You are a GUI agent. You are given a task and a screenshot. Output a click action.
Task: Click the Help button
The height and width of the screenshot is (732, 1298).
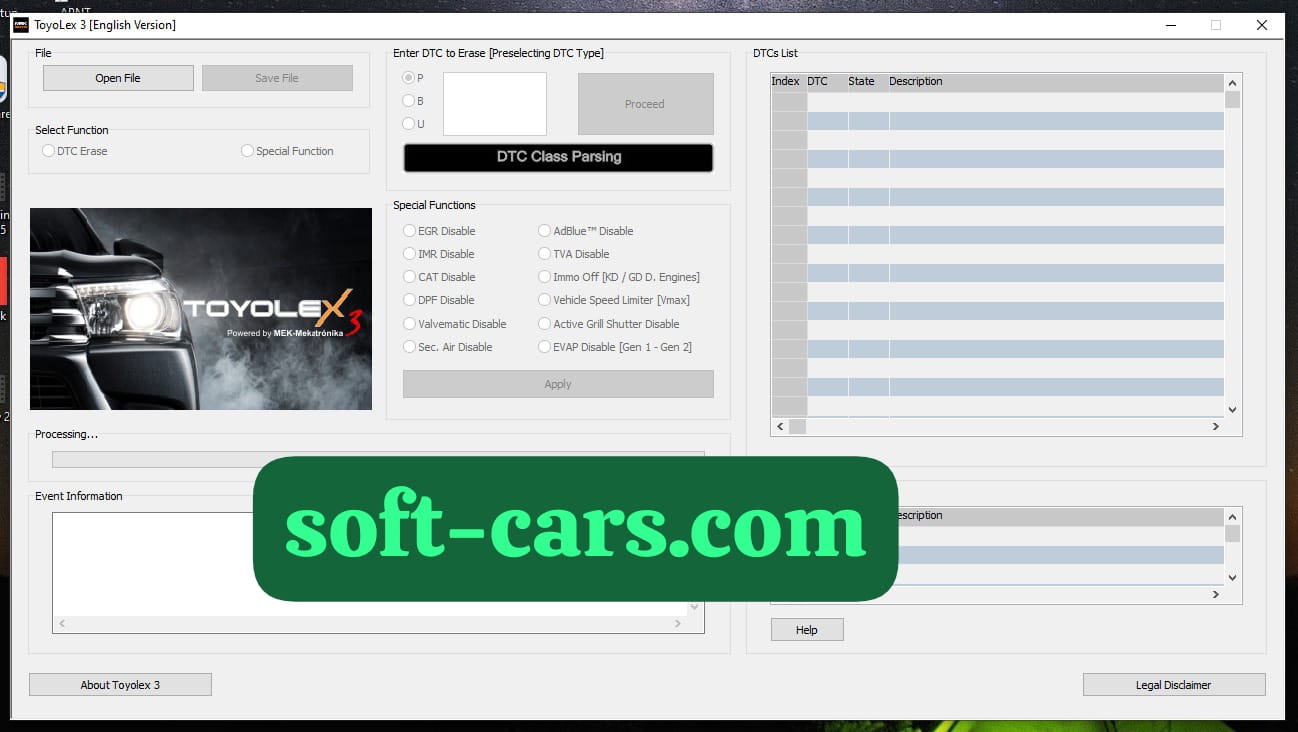click(x=807, y=630)
